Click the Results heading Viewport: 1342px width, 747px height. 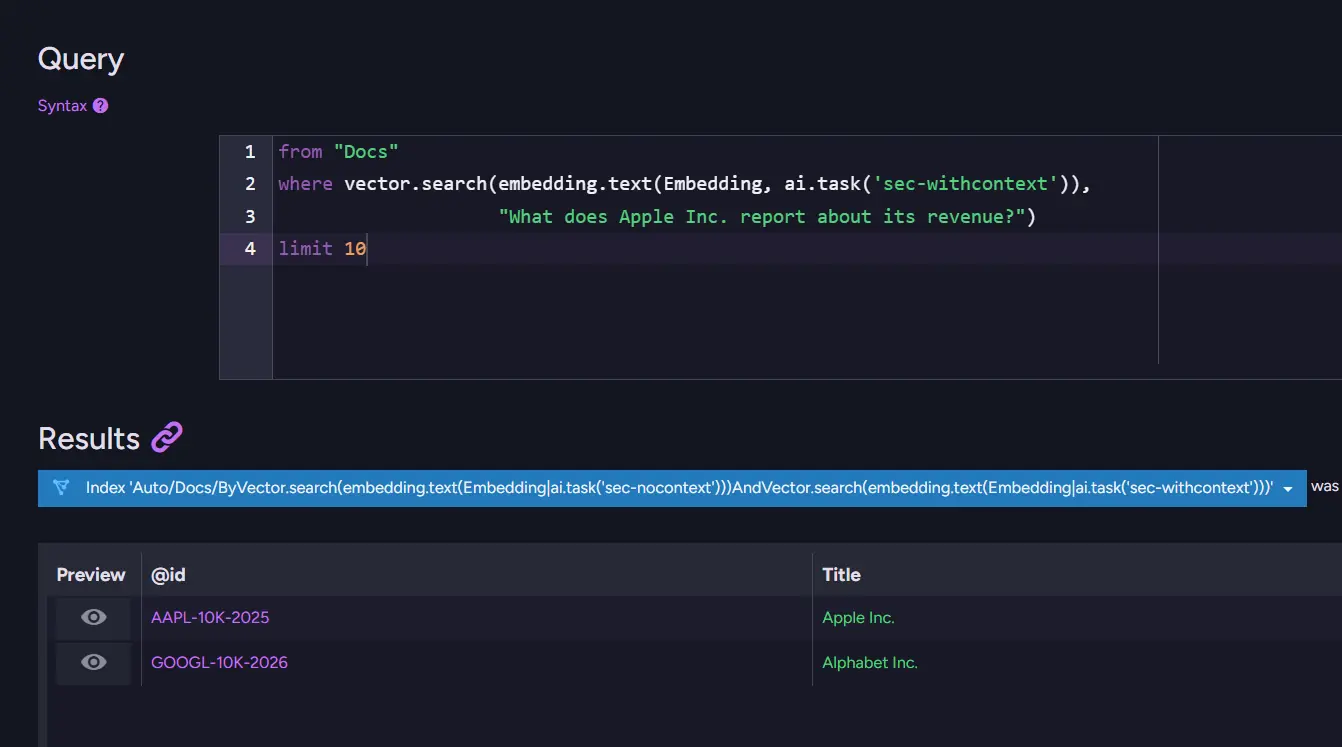(x=89, y=438)
